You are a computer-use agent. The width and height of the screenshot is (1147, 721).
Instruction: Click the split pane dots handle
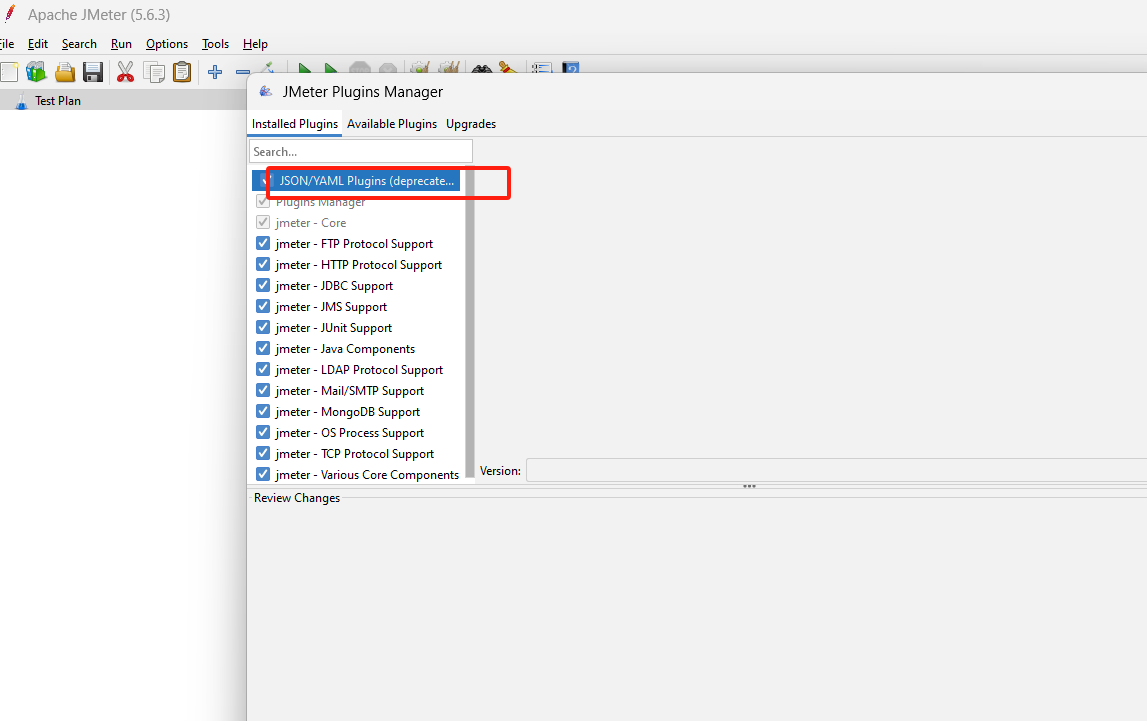[x=749, y=486]
